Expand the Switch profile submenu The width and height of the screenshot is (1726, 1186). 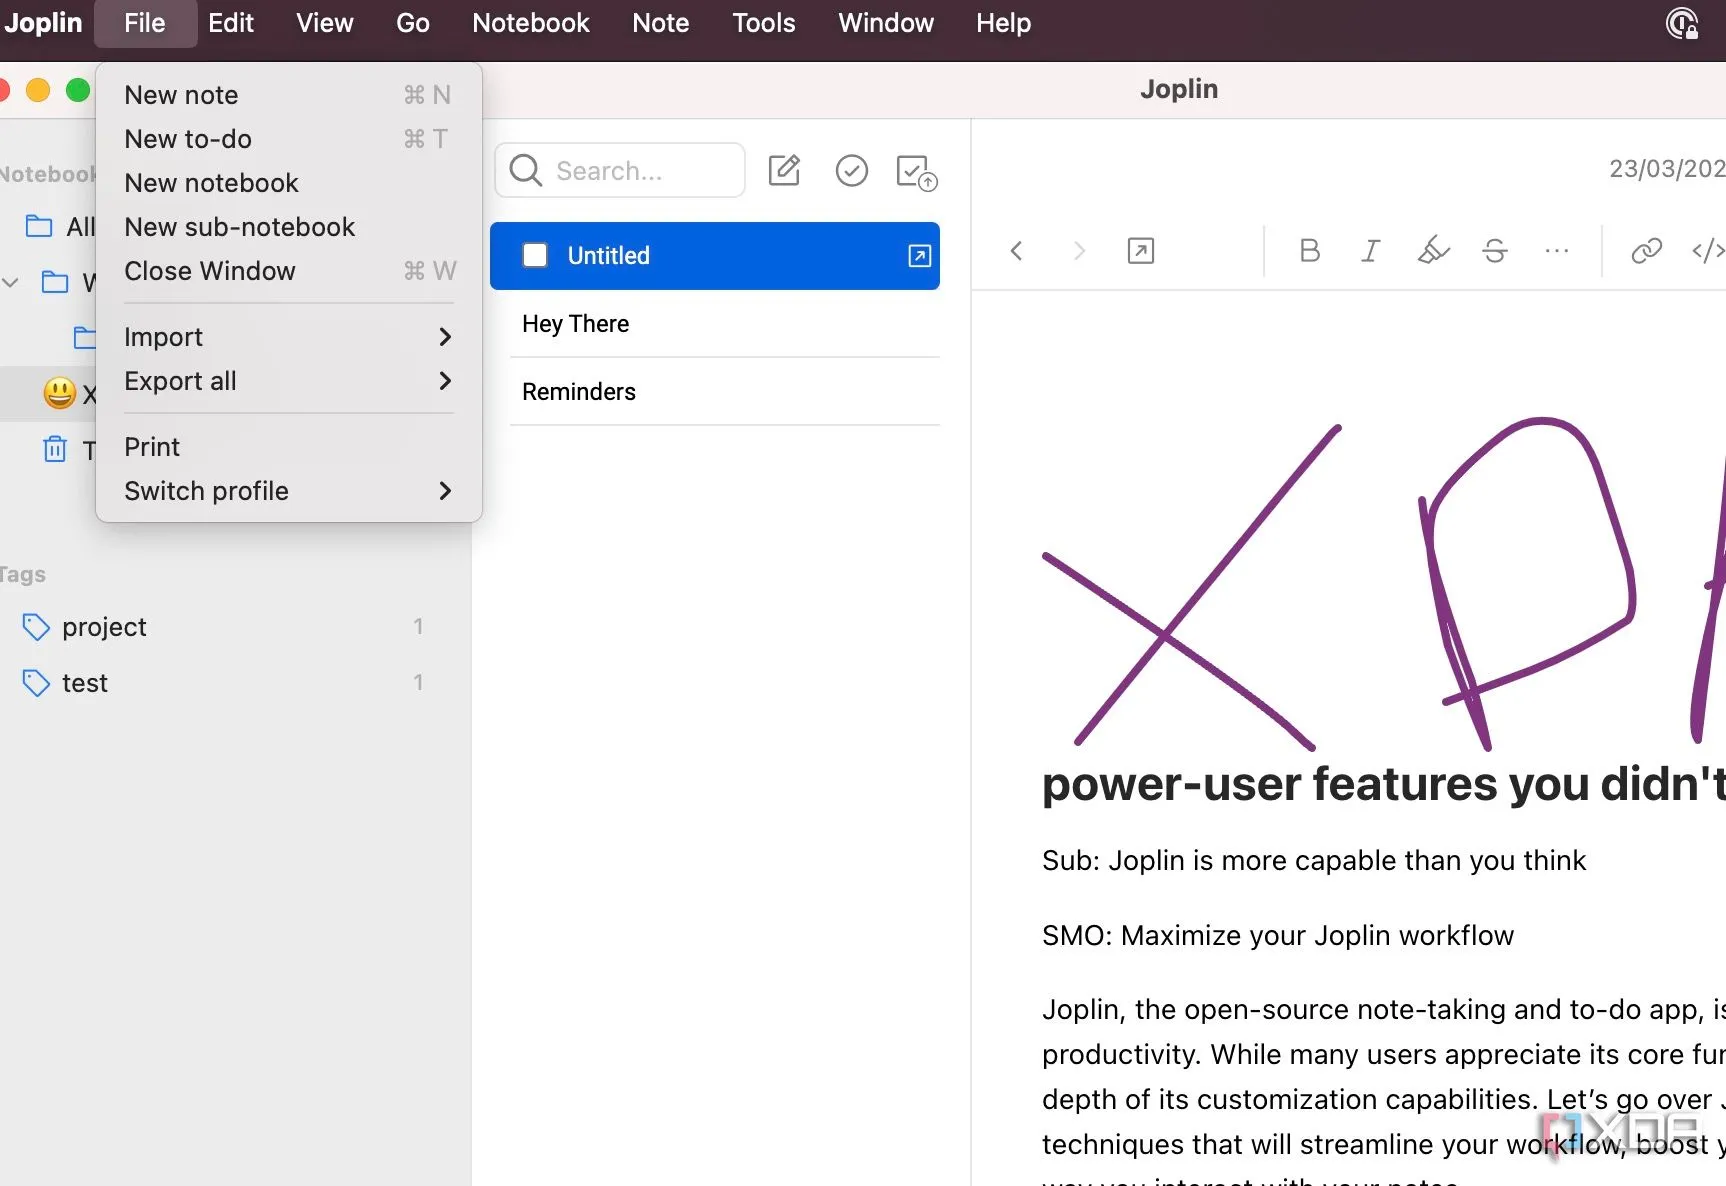coord(289,491)
